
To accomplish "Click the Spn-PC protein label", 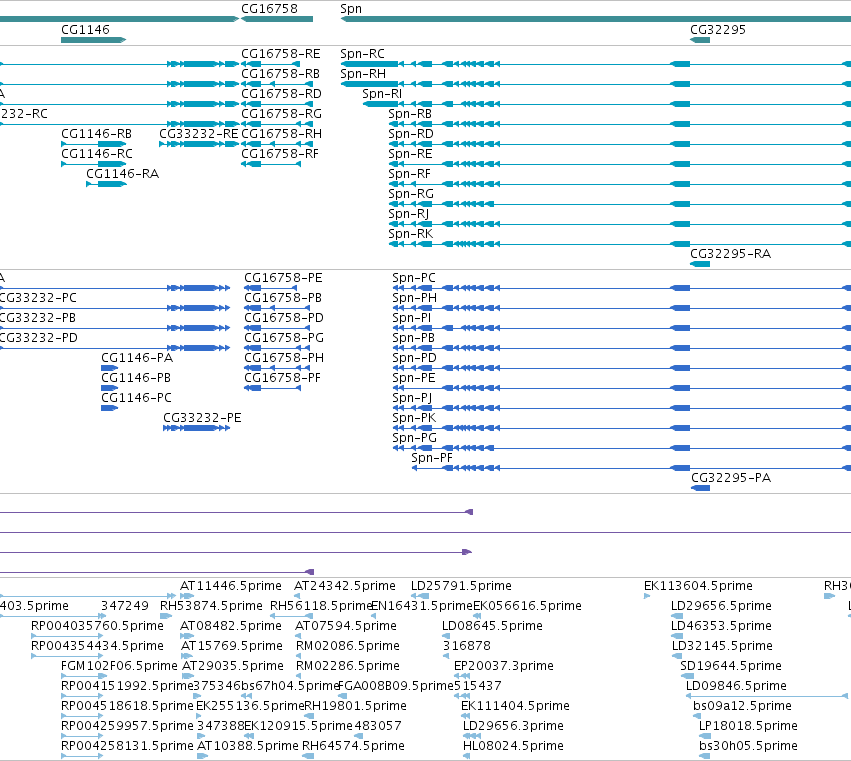I will pos(414,278).
